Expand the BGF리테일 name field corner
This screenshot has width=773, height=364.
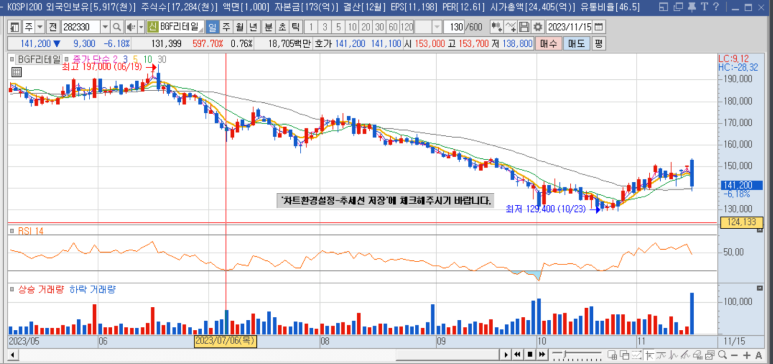tap(201, 31)
